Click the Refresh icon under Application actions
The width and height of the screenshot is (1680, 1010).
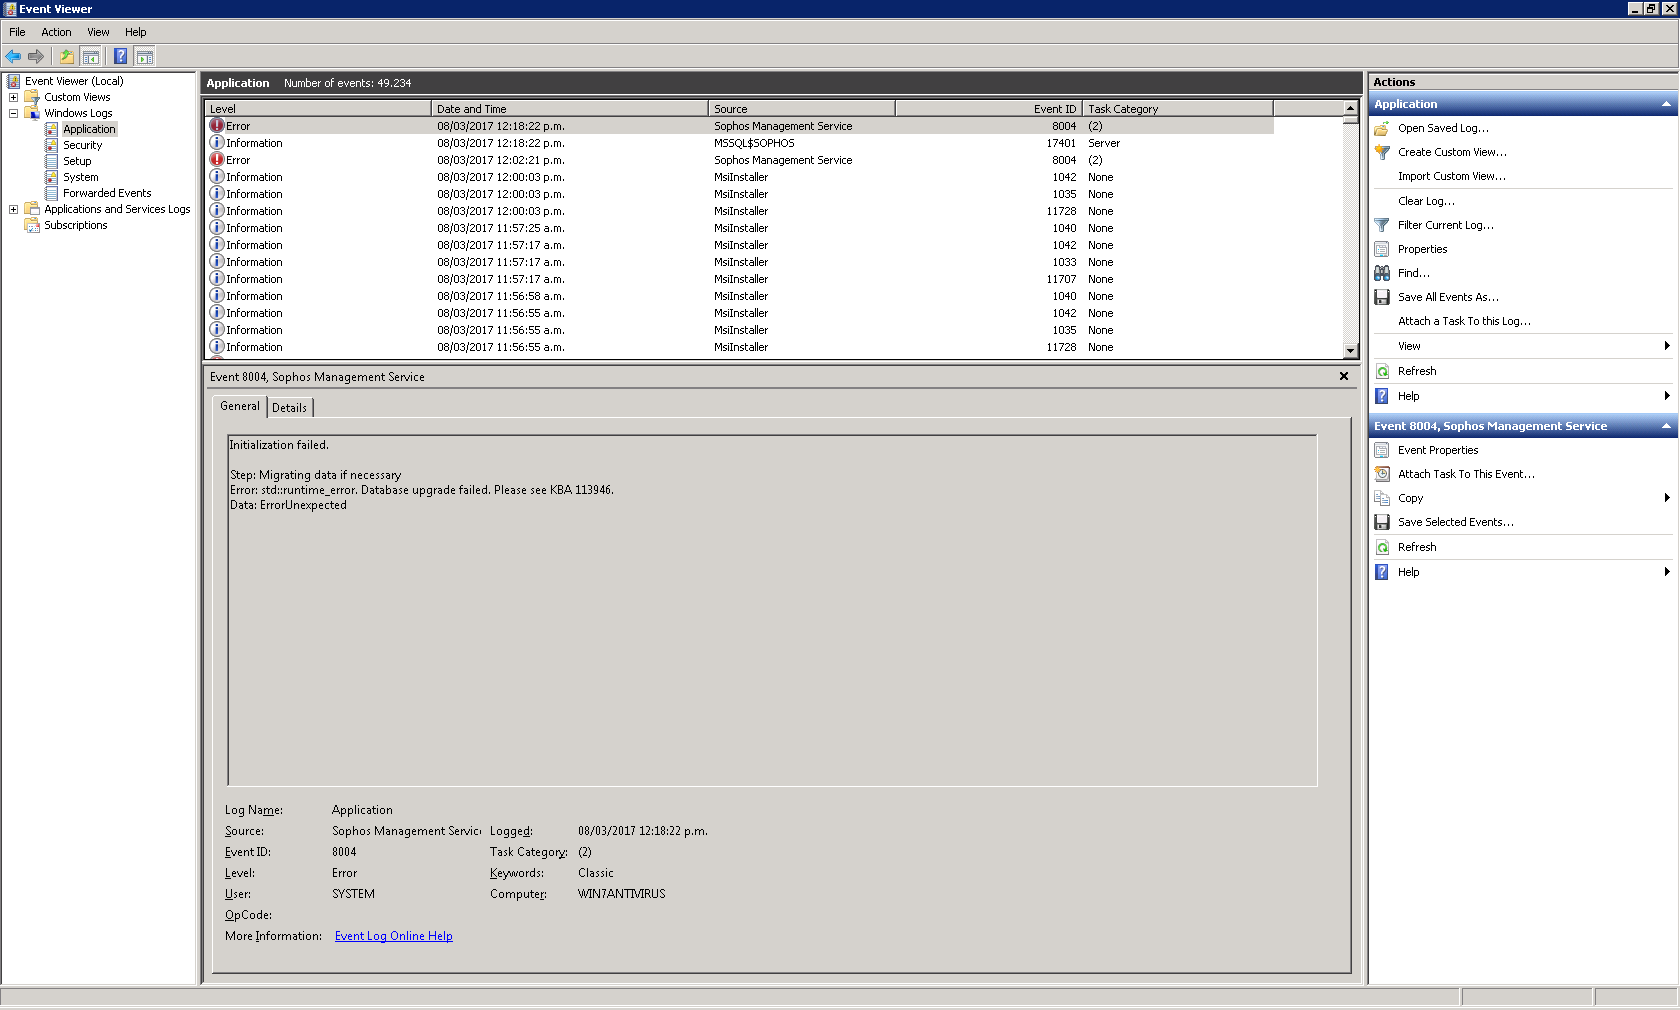[1382, 371]
